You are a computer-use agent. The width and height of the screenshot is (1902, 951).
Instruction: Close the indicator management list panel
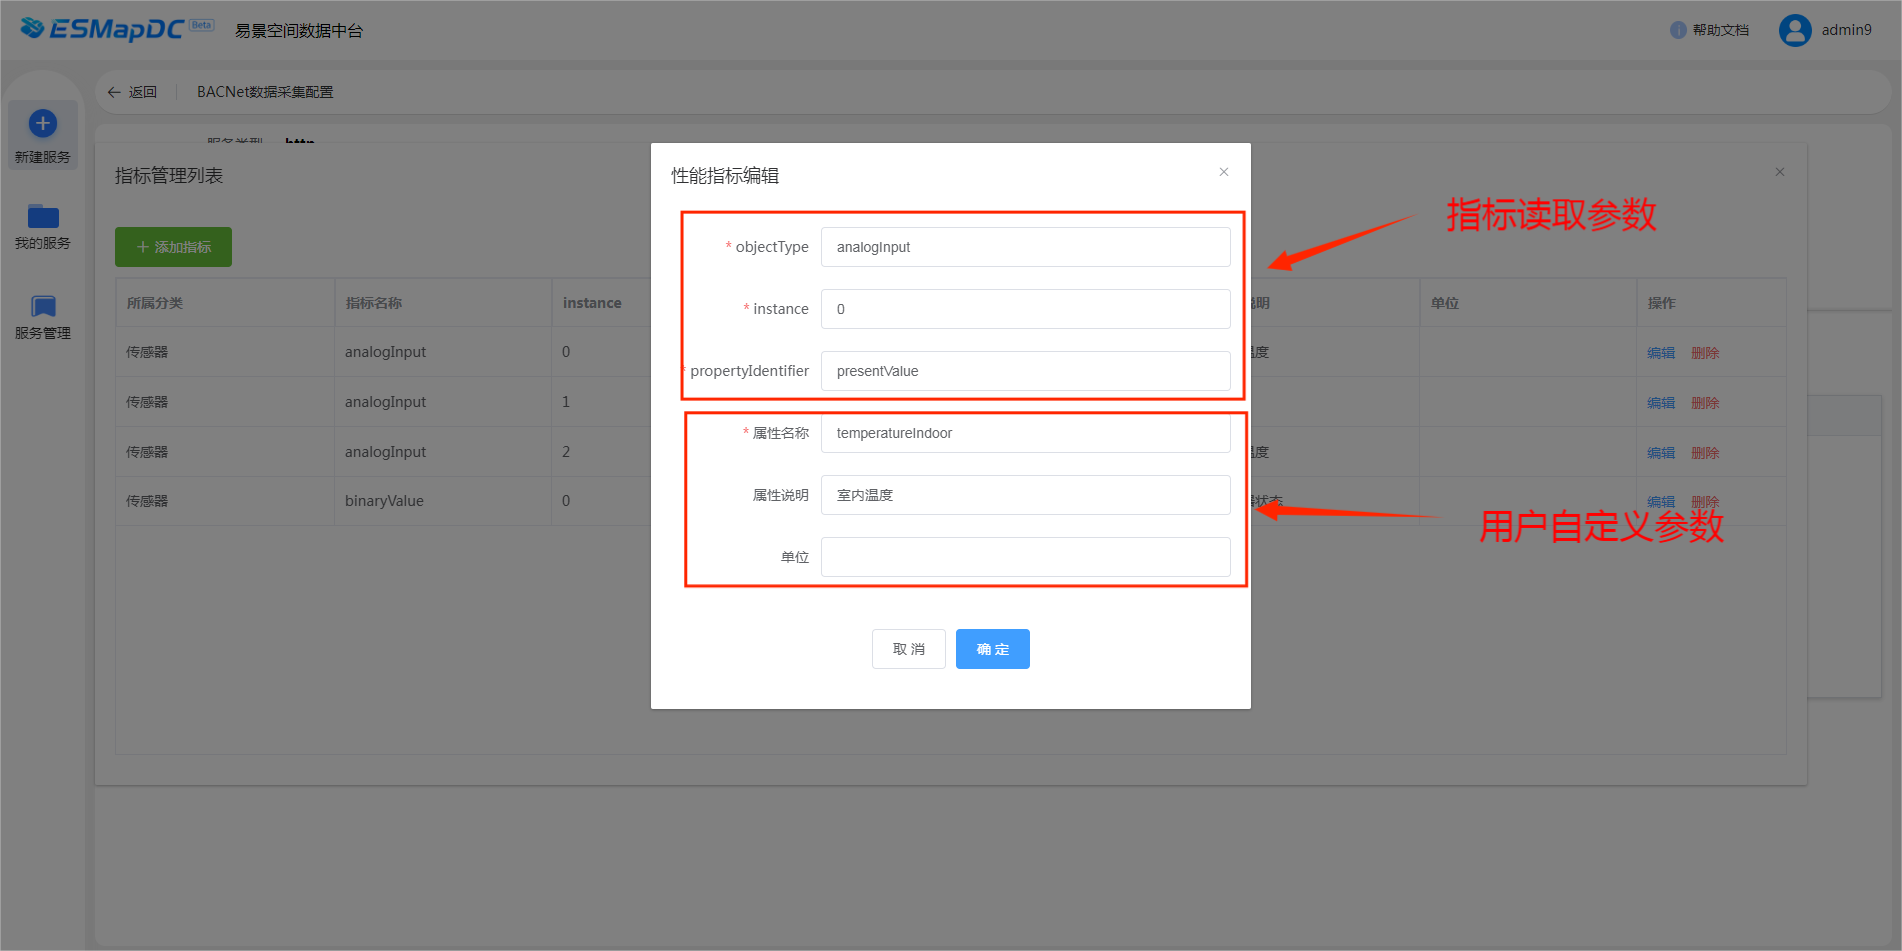click(x=1780, y=172)
